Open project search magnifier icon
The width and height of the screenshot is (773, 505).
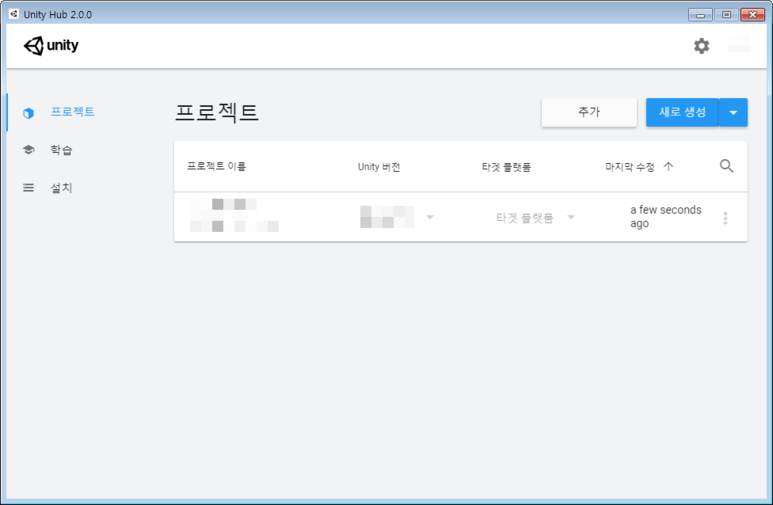726,166
